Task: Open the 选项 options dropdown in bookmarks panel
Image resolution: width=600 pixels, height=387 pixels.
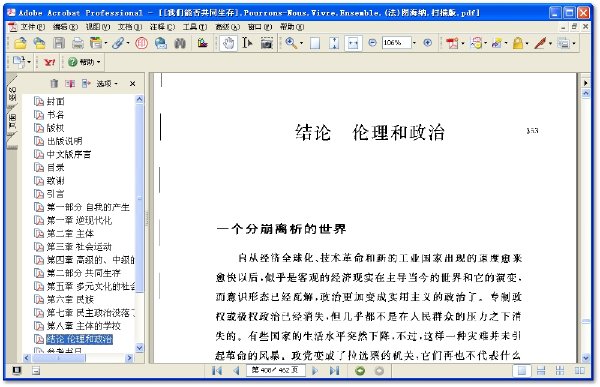Action: pyautogui.click(x=107, y=83)
